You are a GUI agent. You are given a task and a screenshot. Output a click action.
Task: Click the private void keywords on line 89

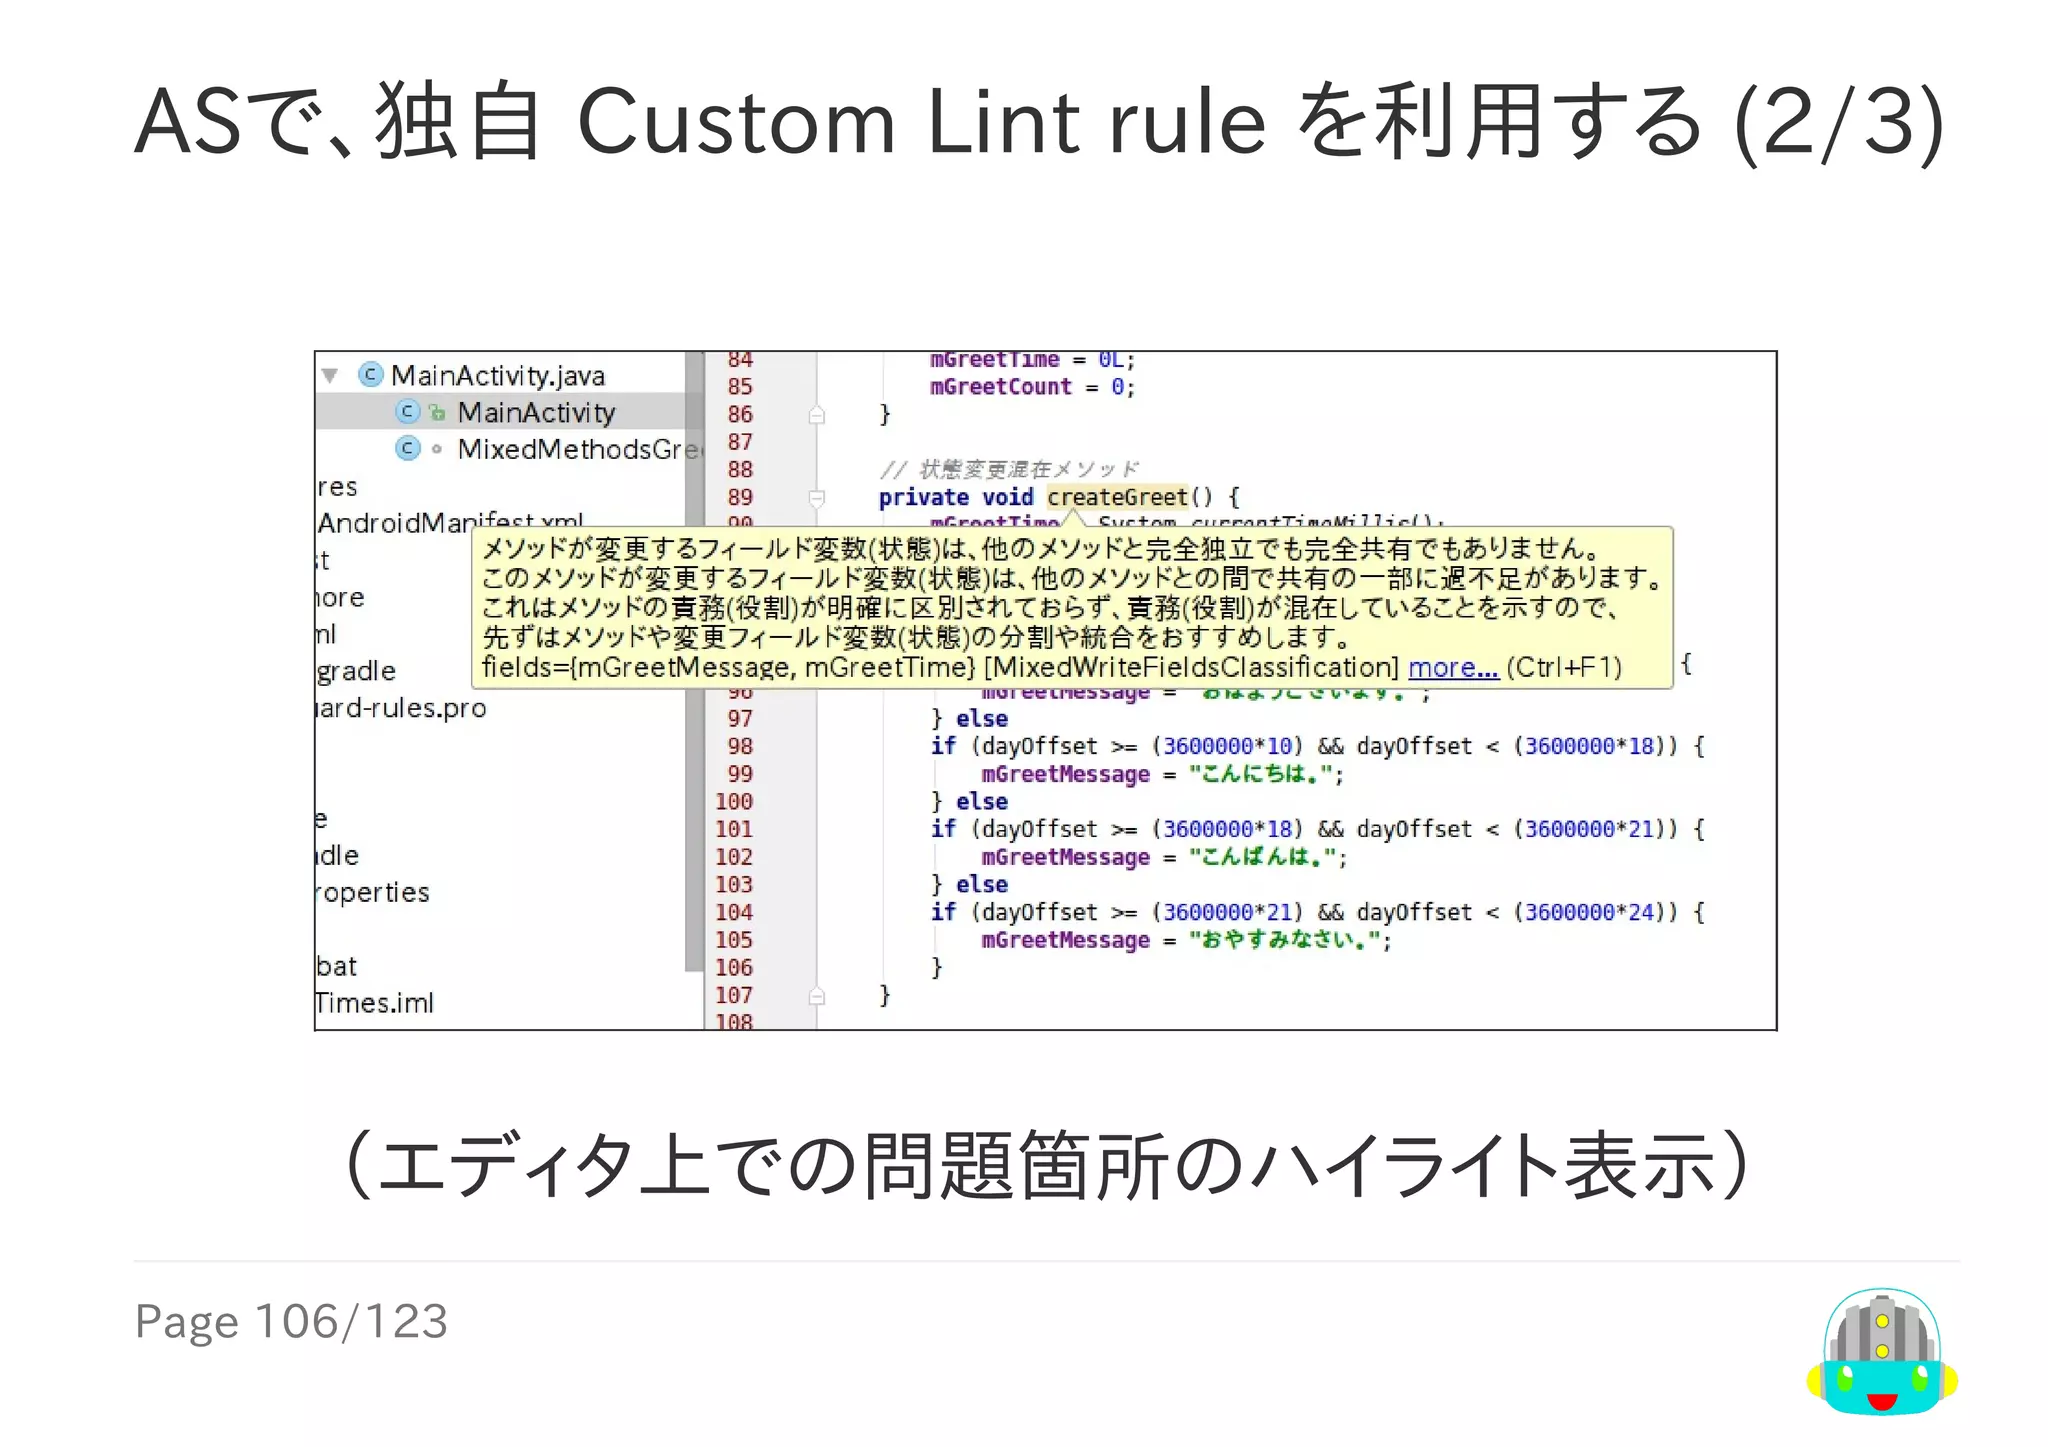(x=955, y=497)
